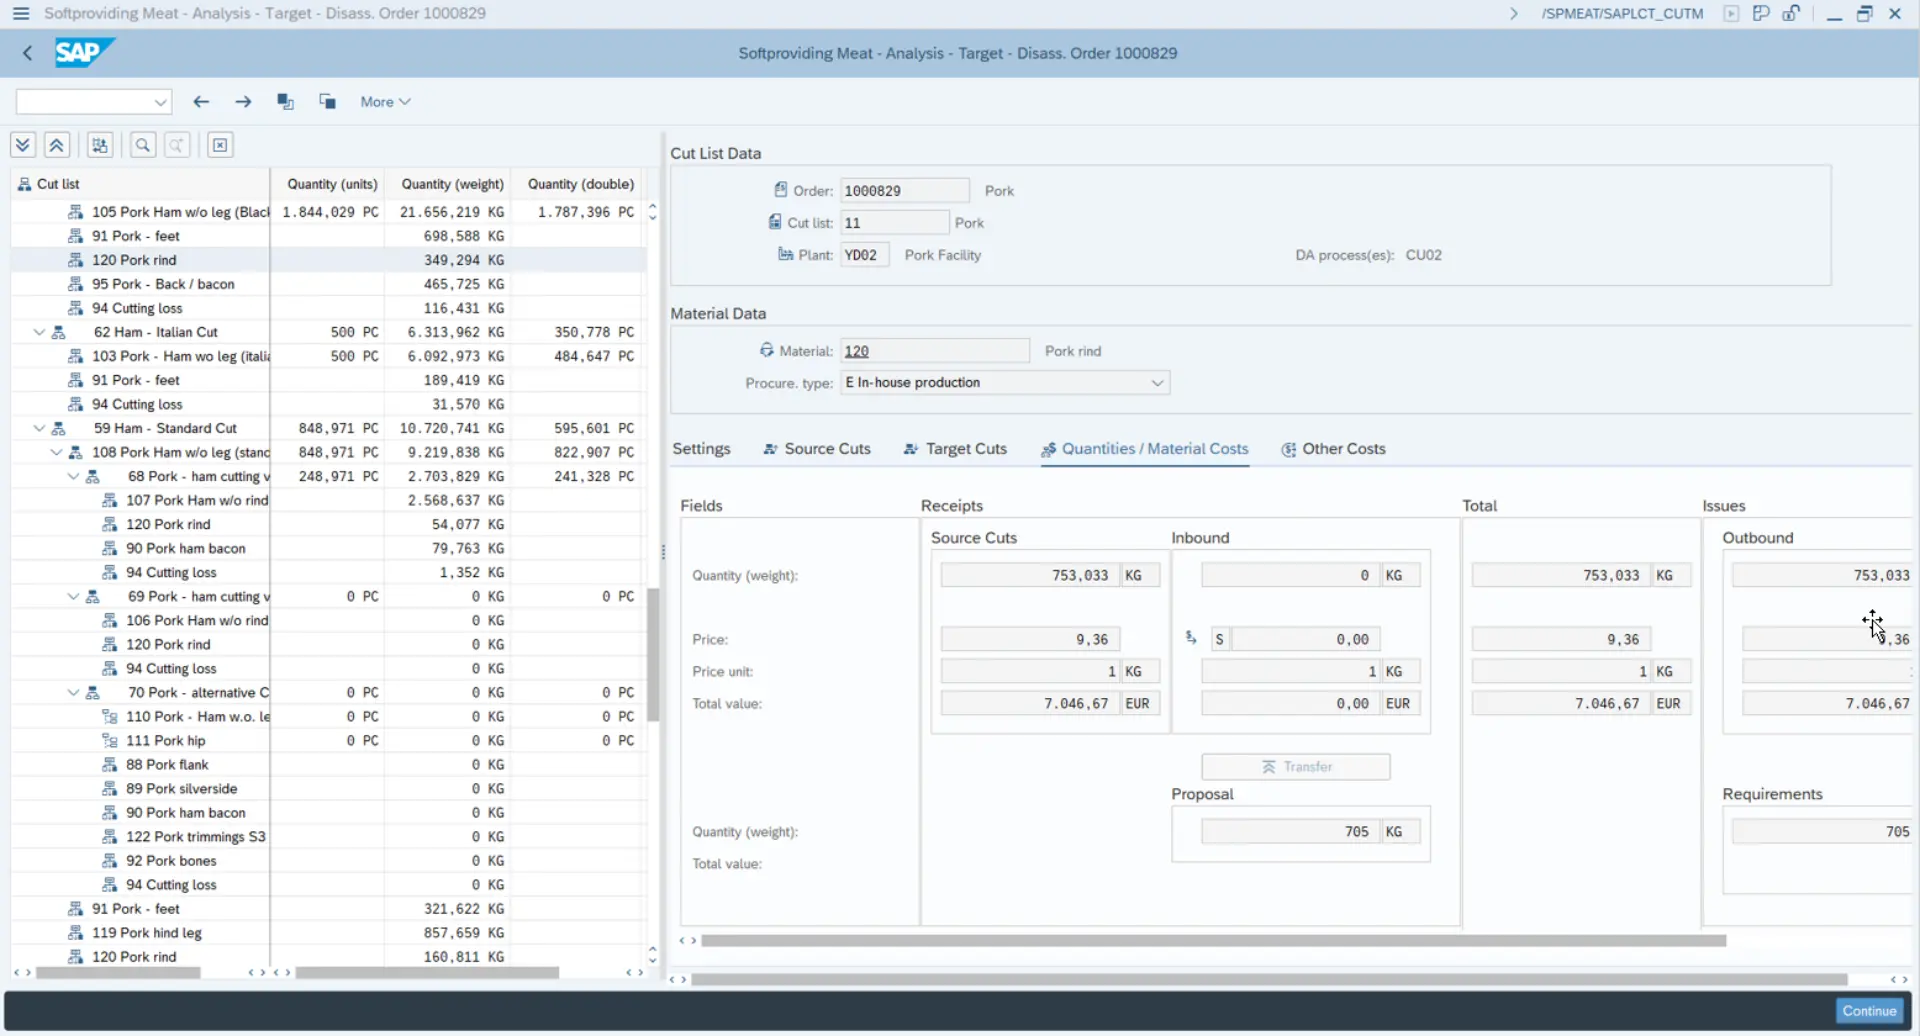Switch to the Source Cuts tab
Image resolution: width=1920 pixels, height=1036 pixels.
(x=817, y=449)
